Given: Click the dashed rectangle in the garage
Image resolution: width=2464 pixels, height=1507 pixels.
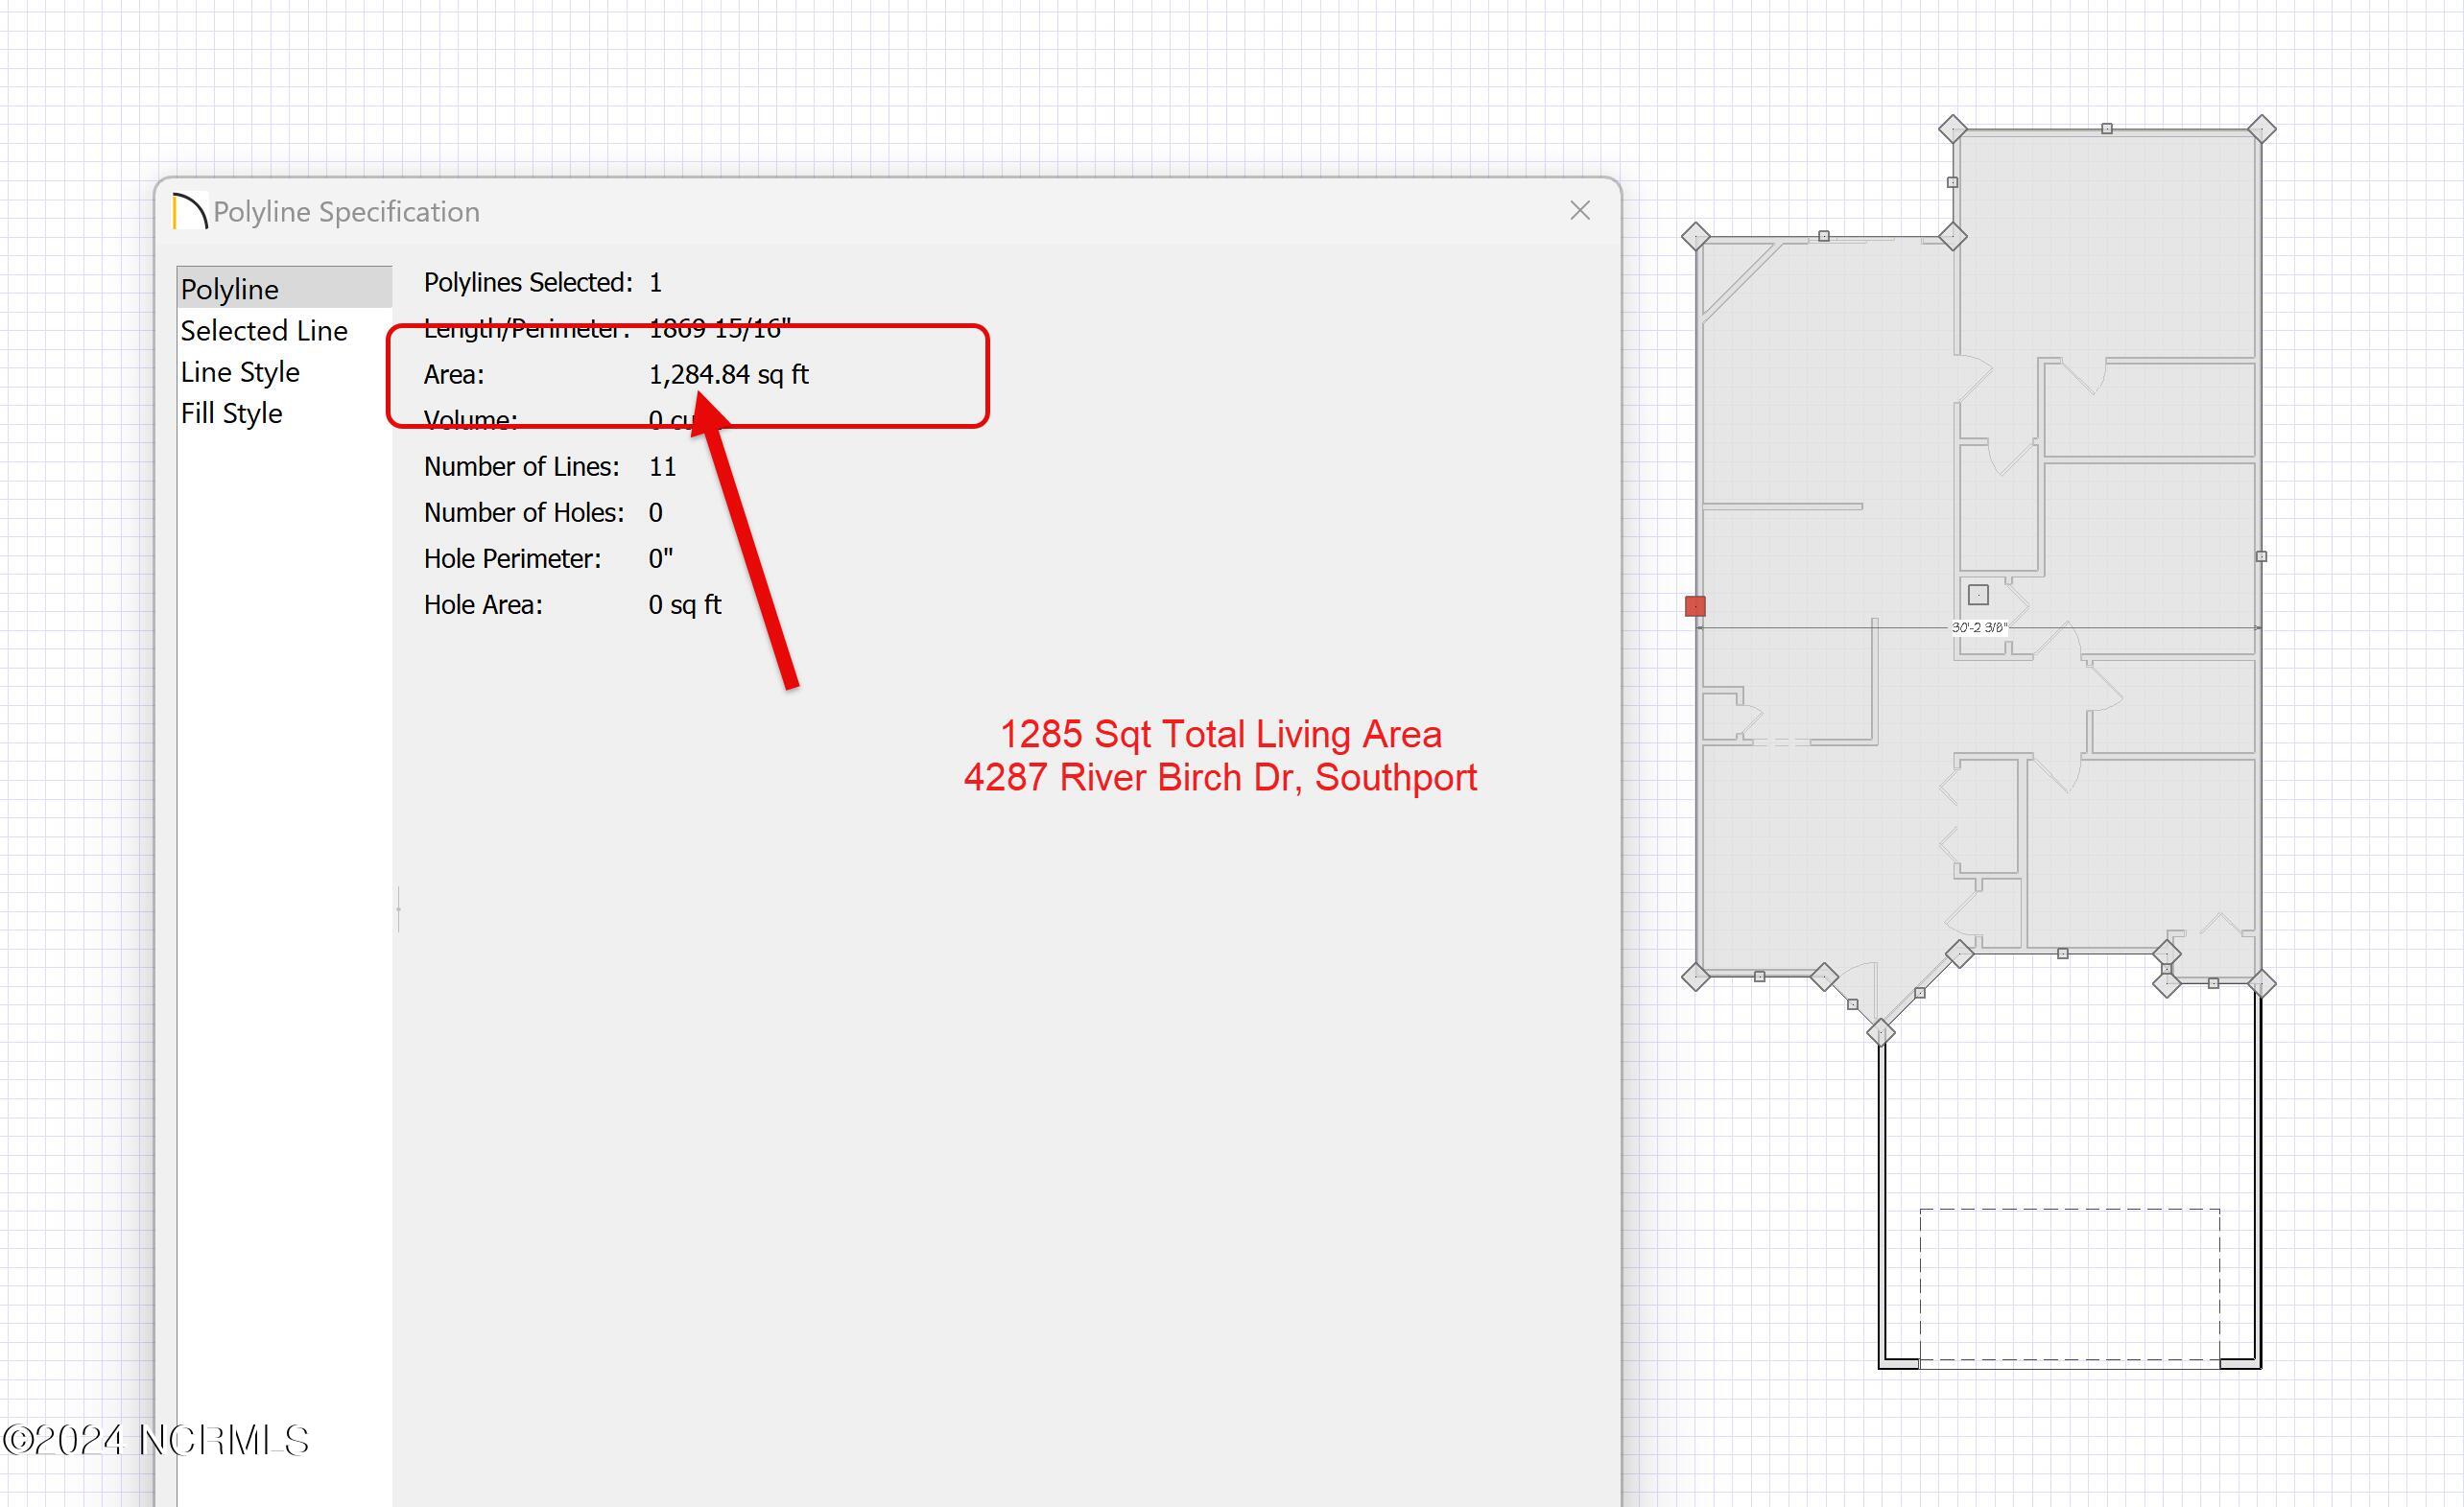Looking at the screenshot, I should point(2069,1284).
